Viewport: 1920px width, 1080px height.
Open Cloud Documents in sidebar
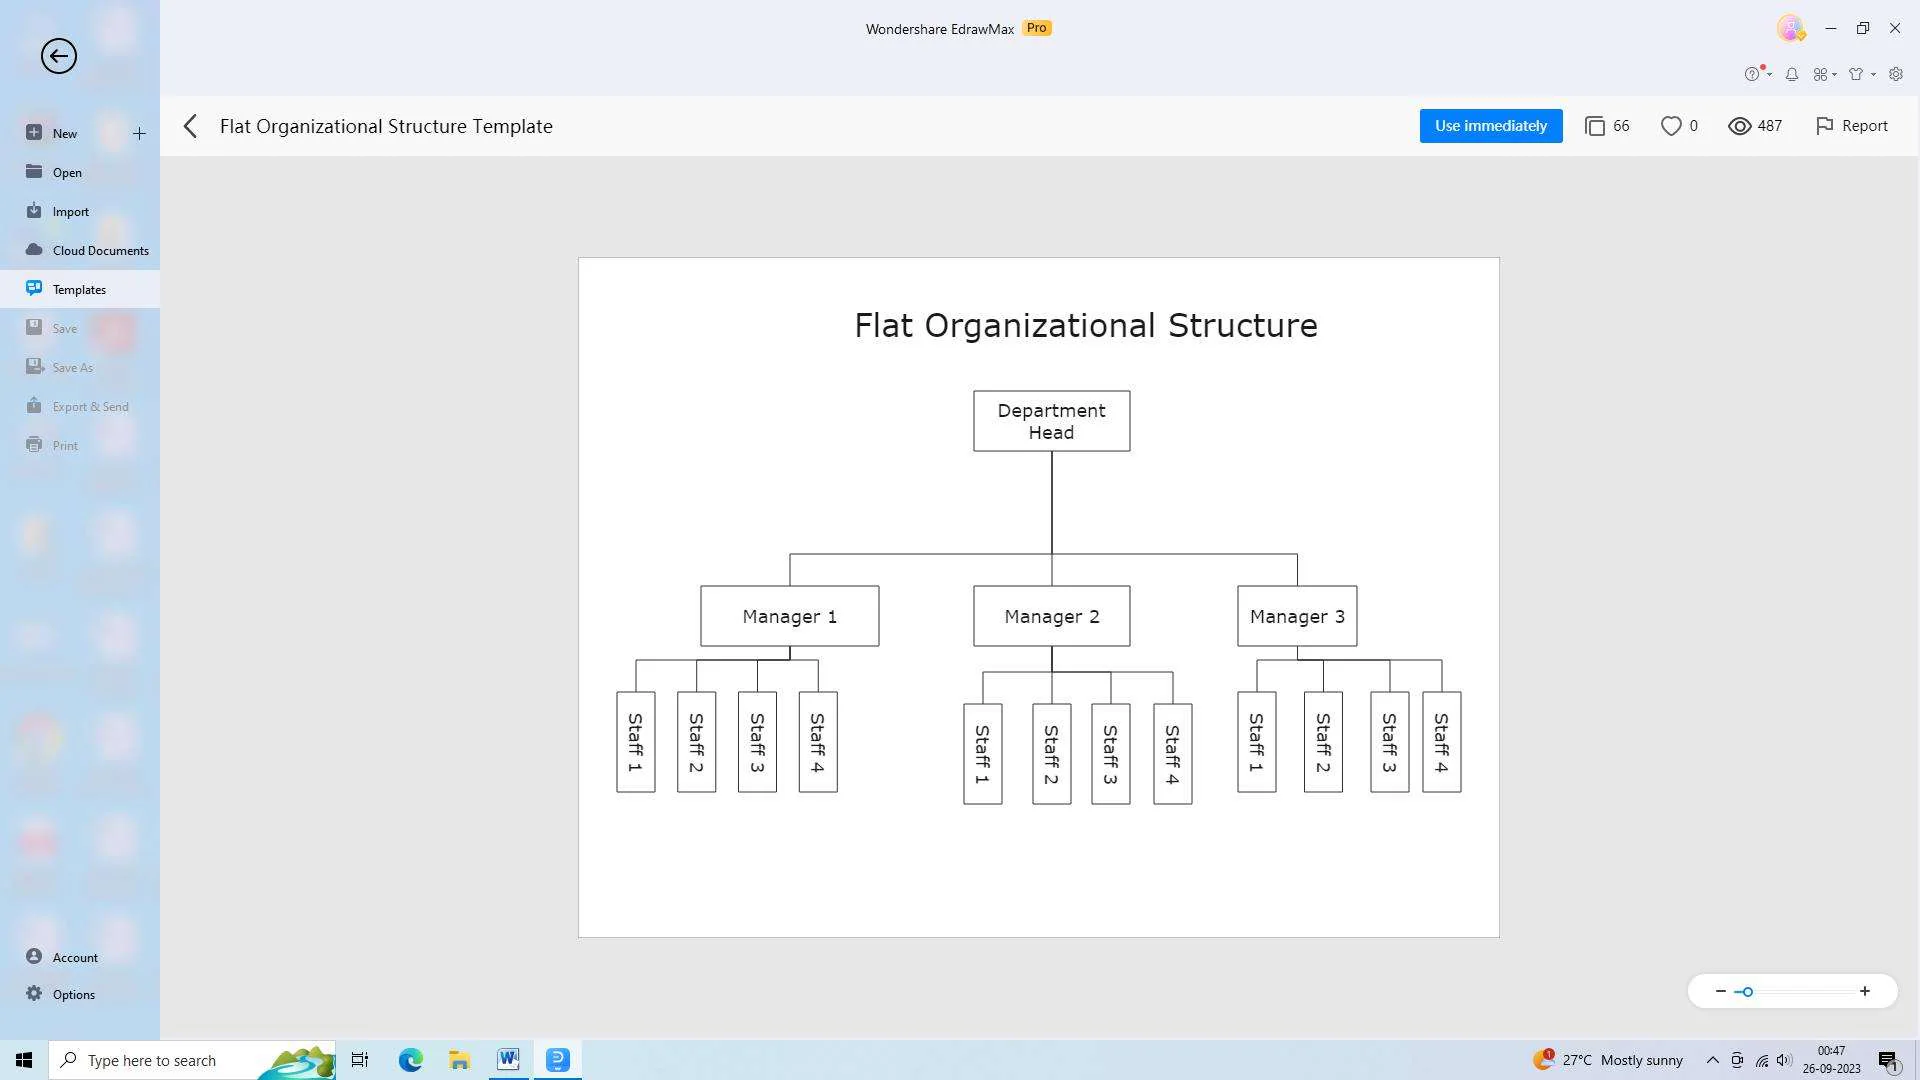[x=100, y=250]
